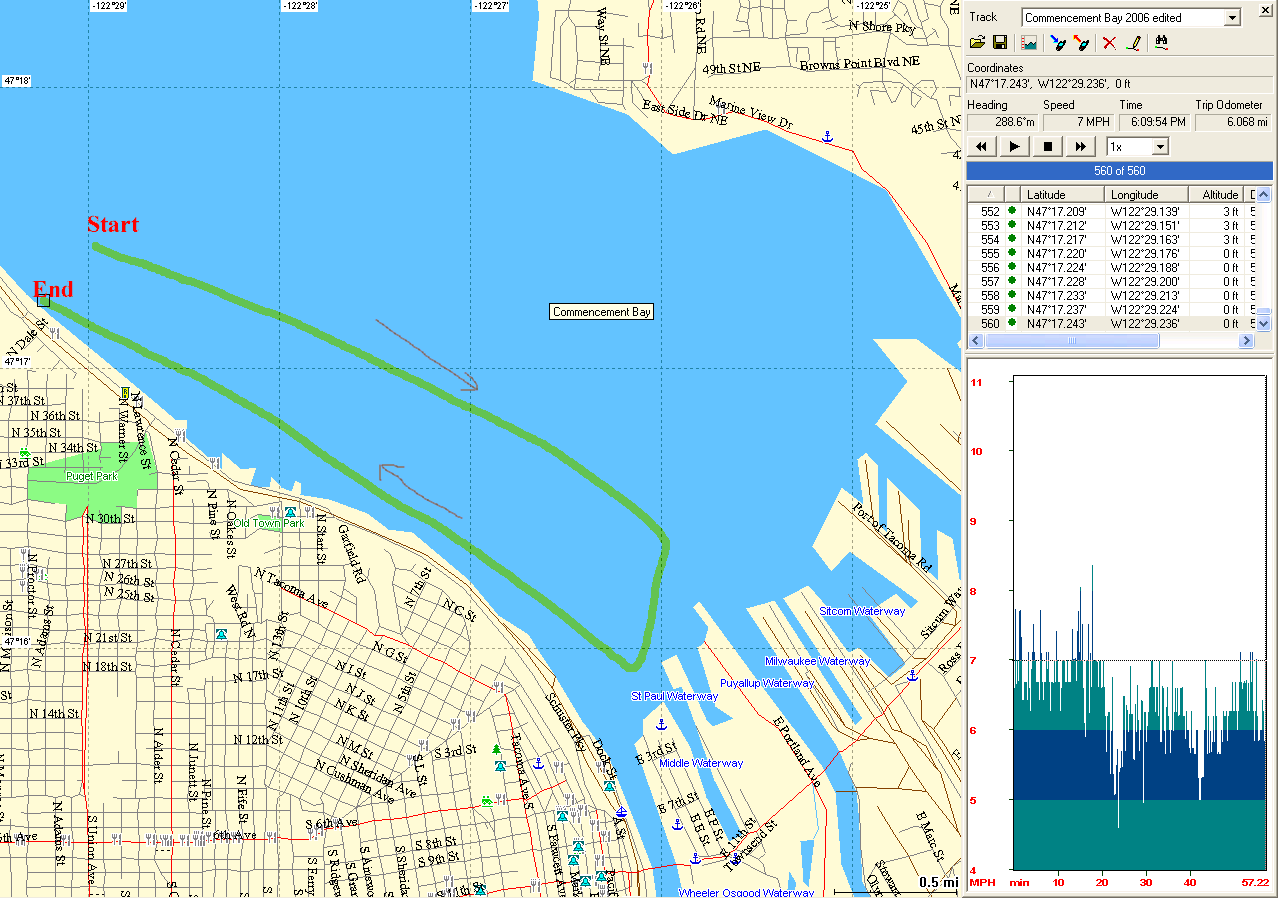Click the binoculars find-track icon
The width and height of the screenshot is (1278, 898).
pyautogui.click(x=1162, y=43)
